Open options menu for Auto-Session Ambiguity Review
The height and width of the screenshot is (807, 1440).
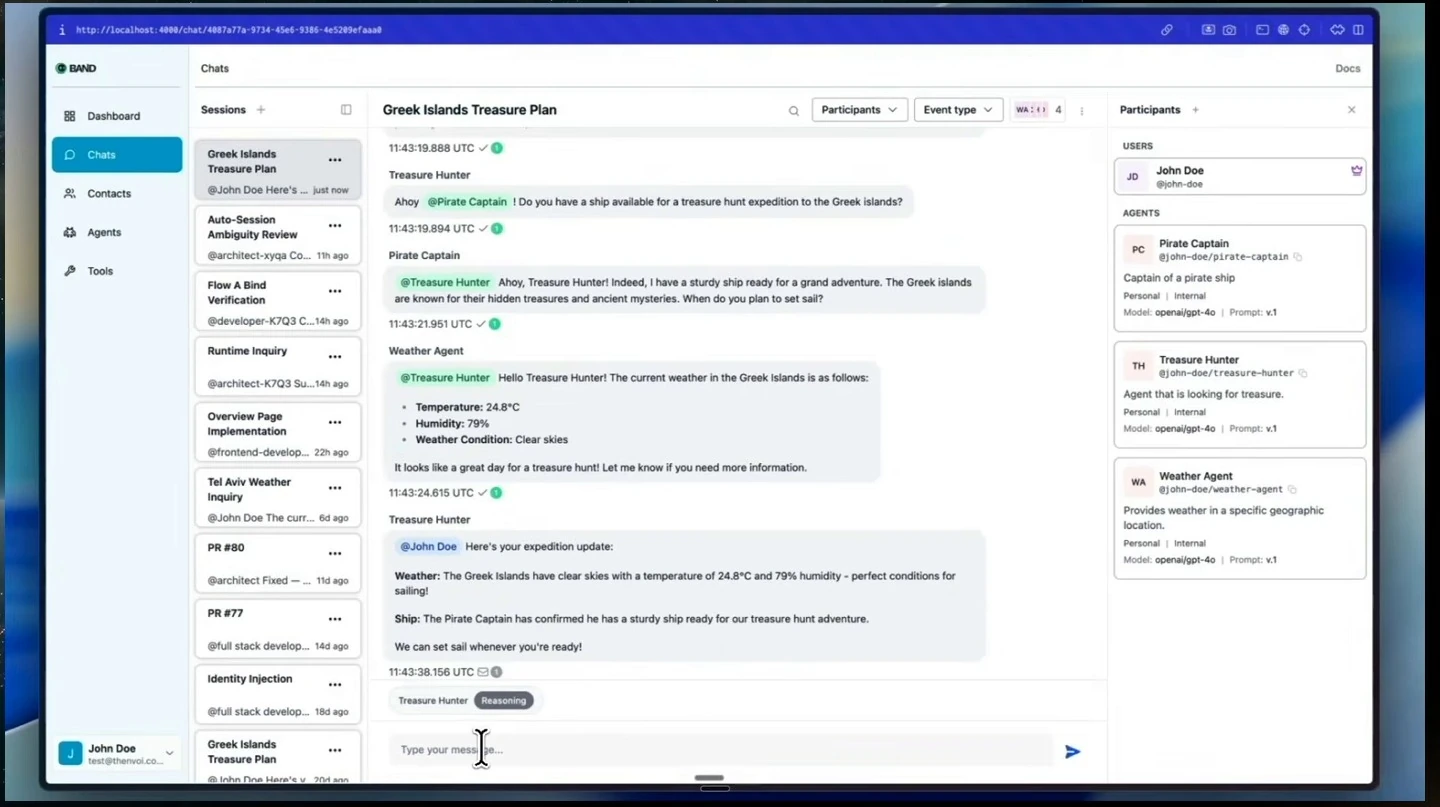pyautogui.click(x=335, y=226)
